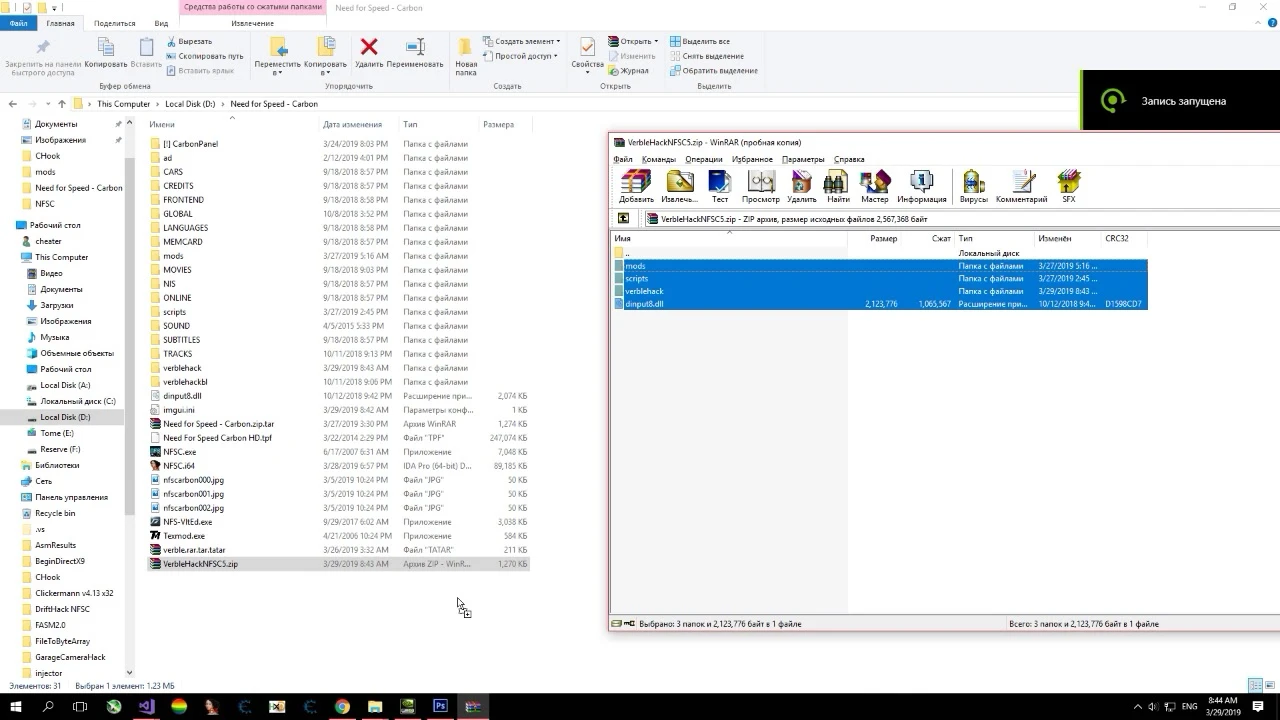Show archive Информация (Info) in WinRAR

pyautogui.click(x=921, y=186)
